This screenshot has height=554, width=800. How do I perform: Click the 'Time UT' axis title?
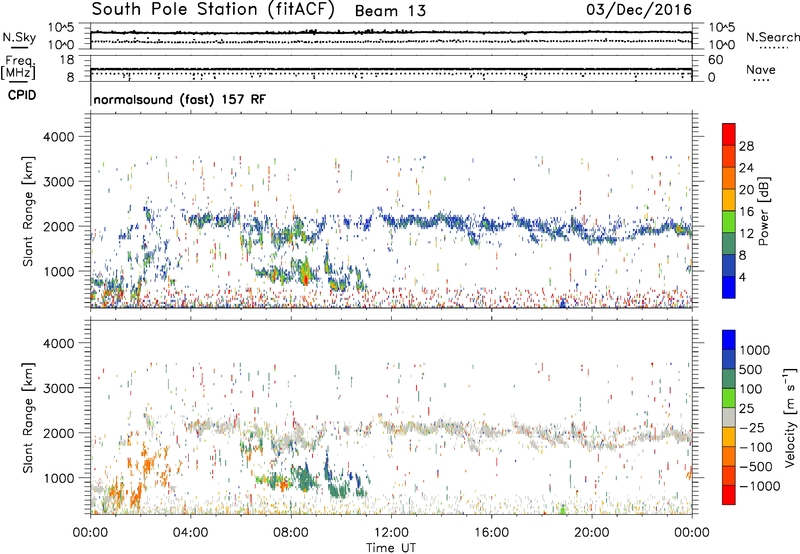point(391,548)
